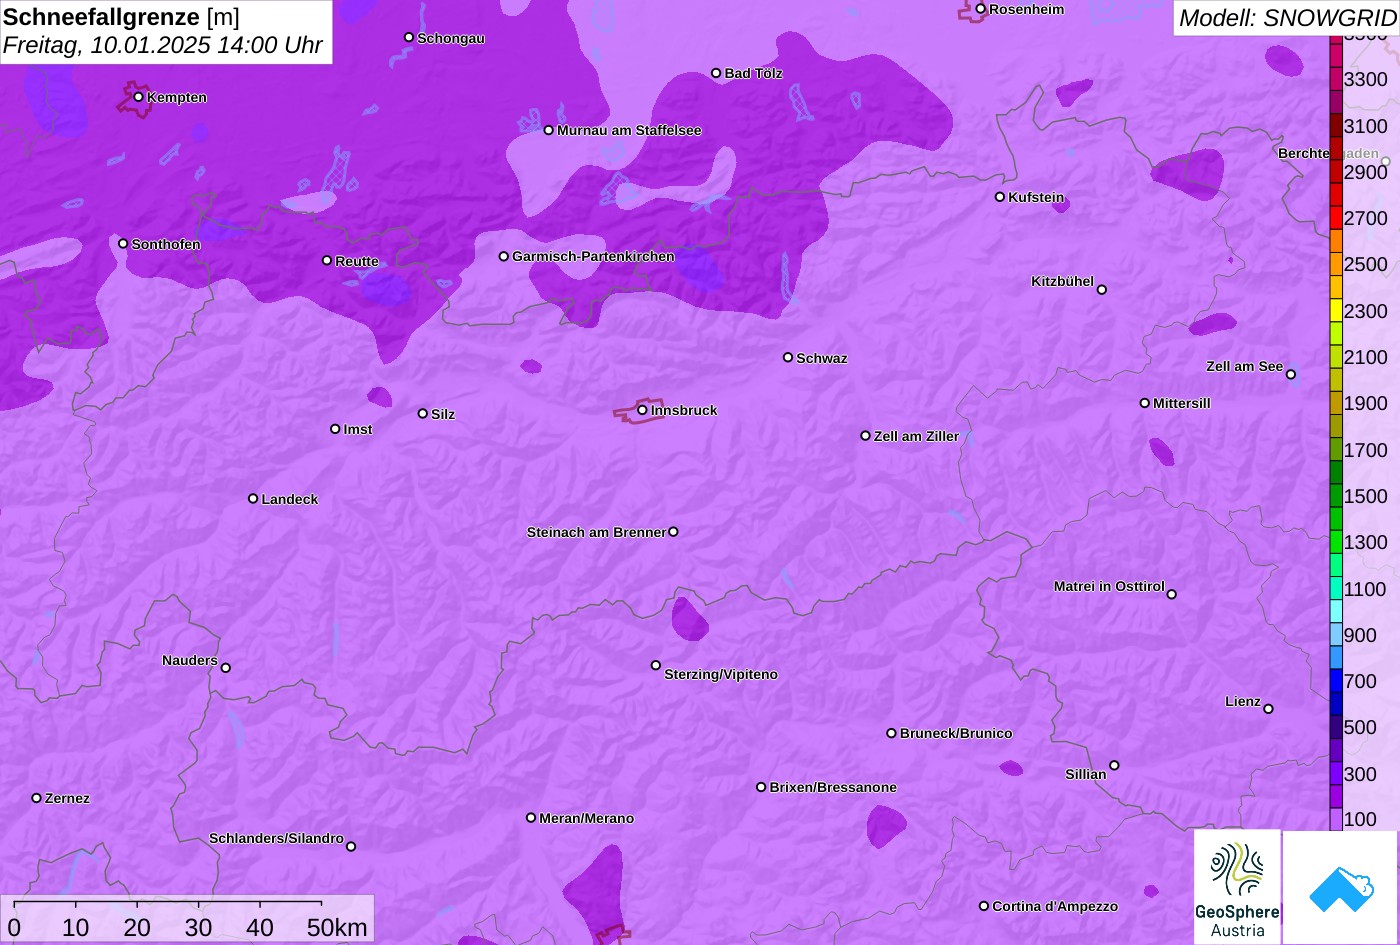The height and width of the screenshot is (945, 1400).
Task: Click the 3300 legend value
Action: pyautogui.click(x=1366, y=80)
